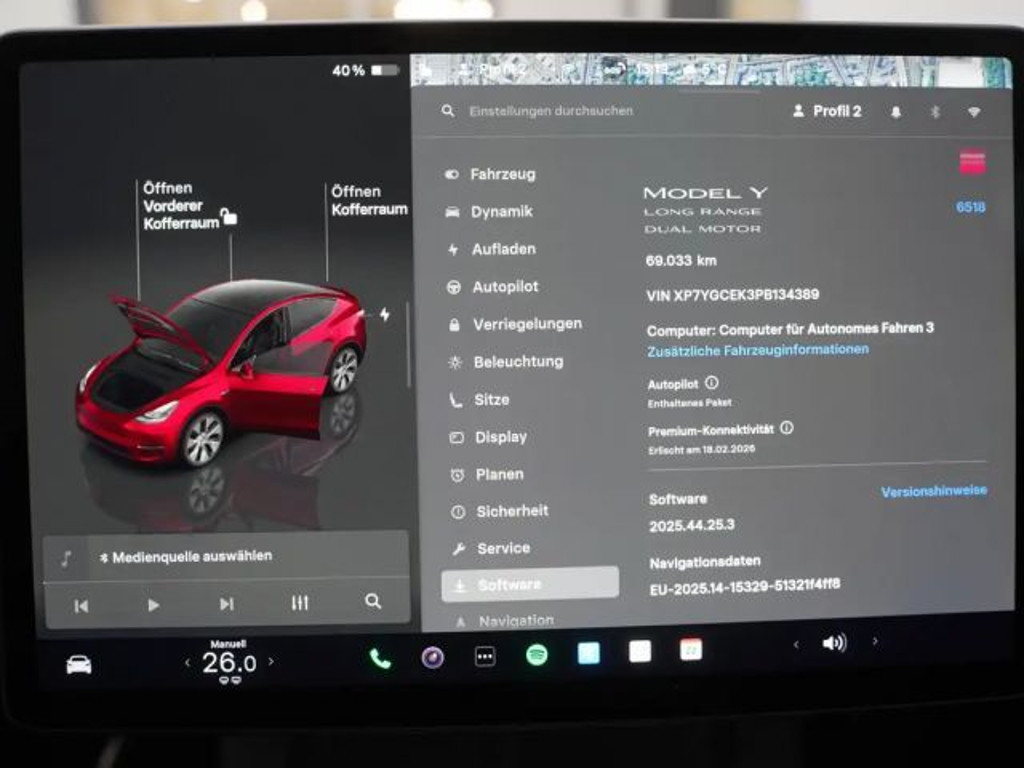Select the Sitze seat icon
The height and width of the screenshot is (768, 1024).
point(456,399)
